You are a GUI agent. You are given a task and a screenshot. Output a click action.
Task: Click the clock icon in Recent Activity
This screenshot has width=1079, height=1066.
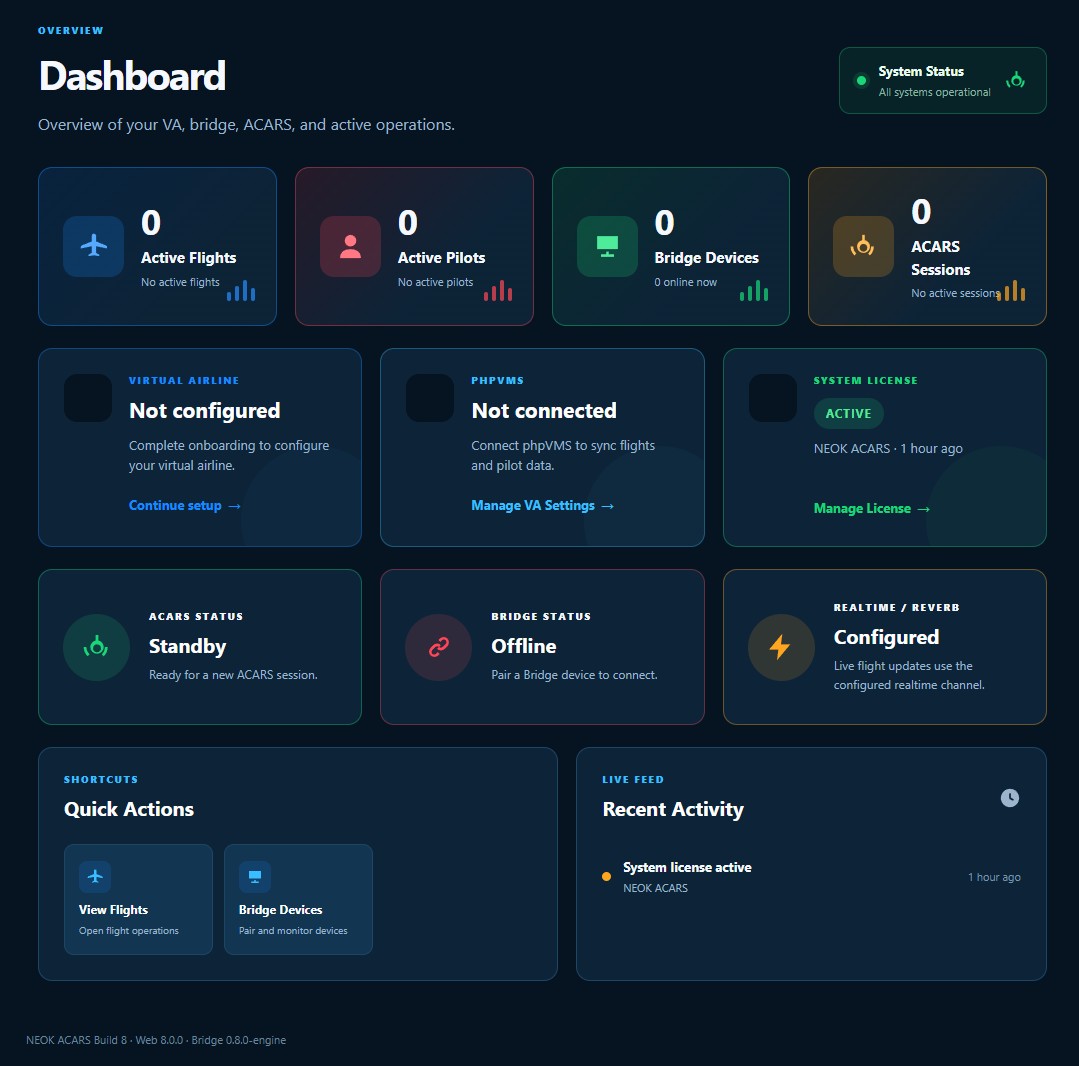point(1009,798)
